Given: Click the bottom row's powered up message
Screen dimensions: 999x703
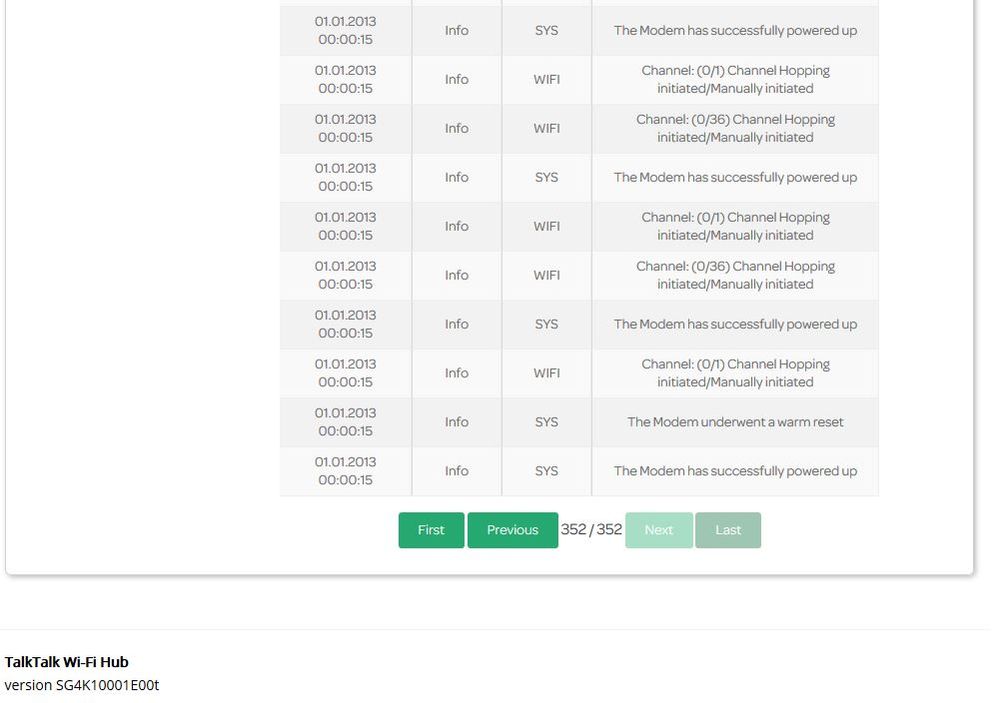Looking at the screenshot, I should pos(735,471).
